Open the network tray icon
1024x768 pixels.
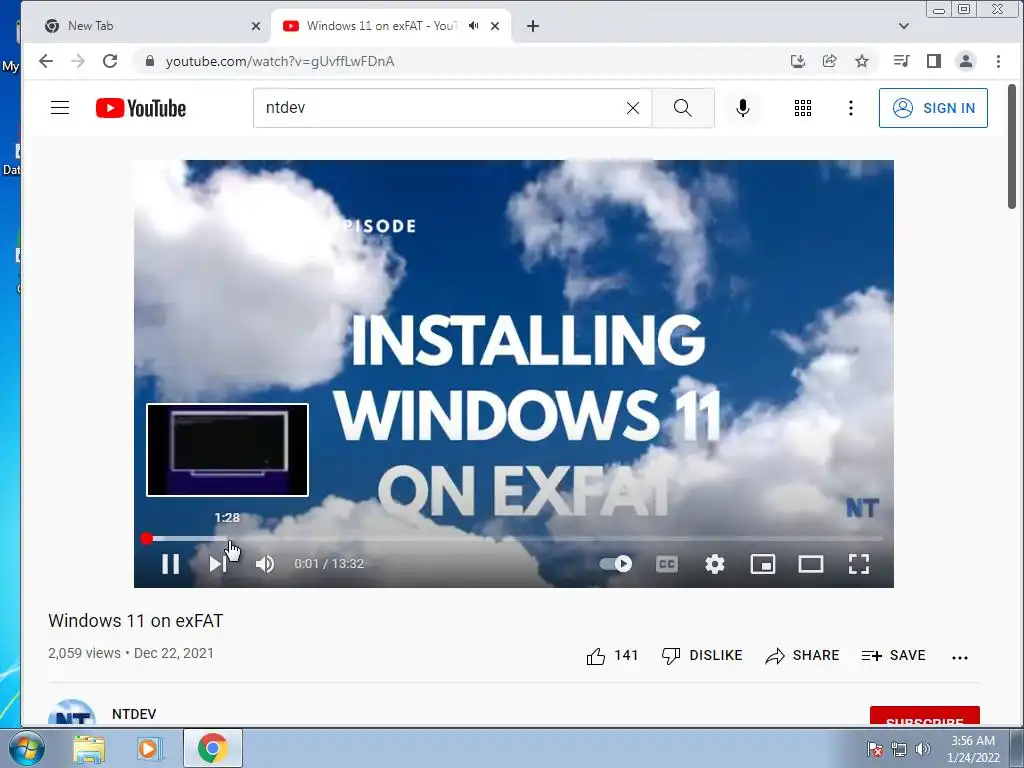[x=899, y=749]
